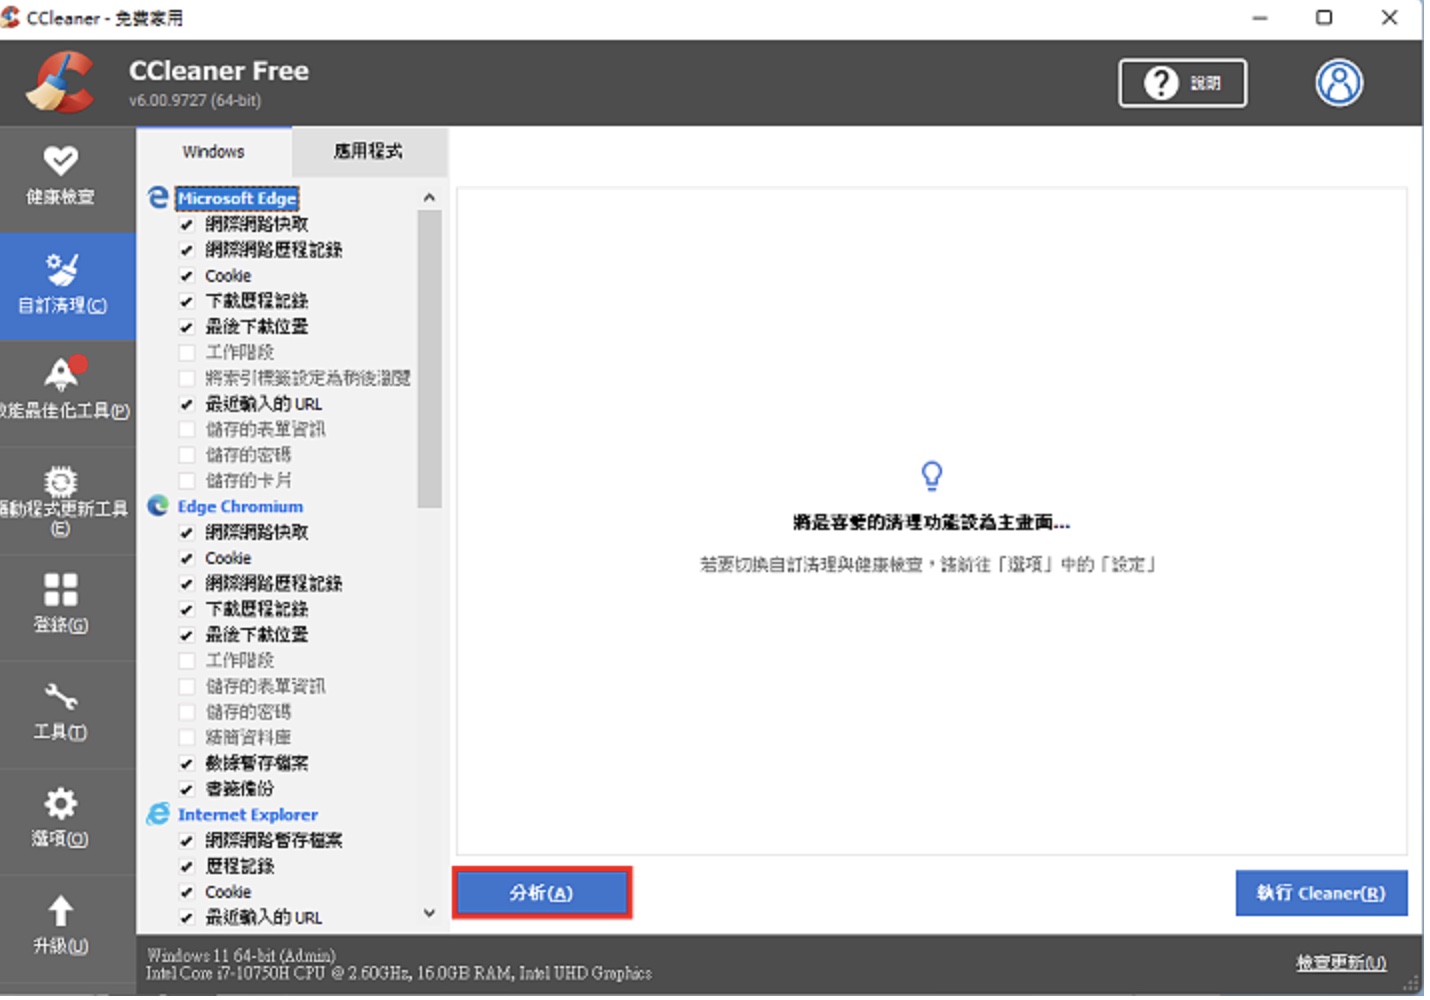Open the 說明 help button
The image size is (1430, 1000).
tap(1182, 83)
